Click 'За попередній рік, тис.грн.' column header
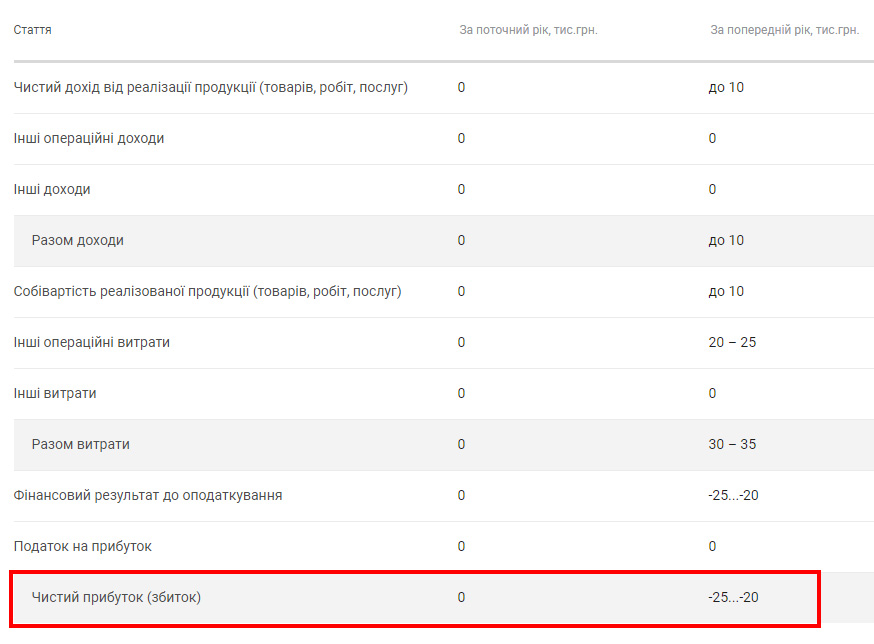The image size is (874, 644). tap(784, 30)
